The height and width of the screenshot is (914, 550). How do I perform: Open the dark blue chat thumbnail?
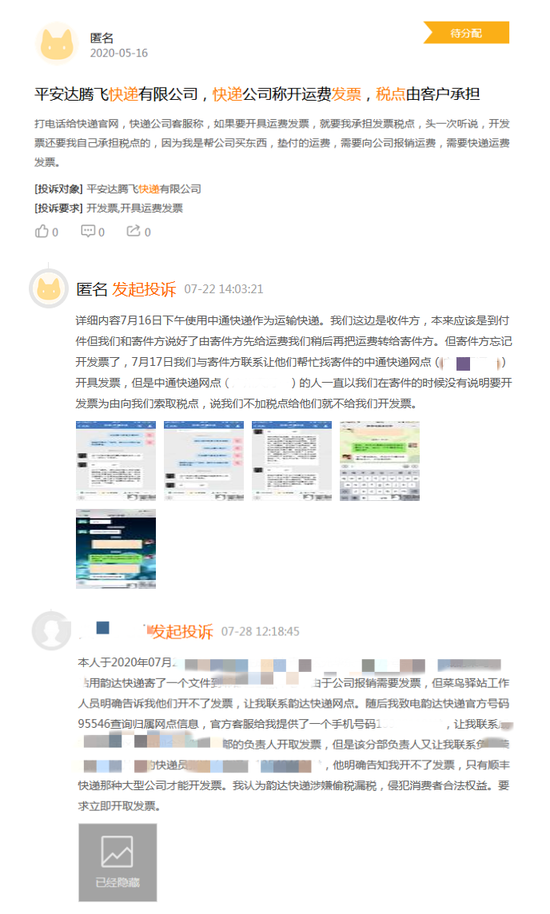(x=116, y=549)
